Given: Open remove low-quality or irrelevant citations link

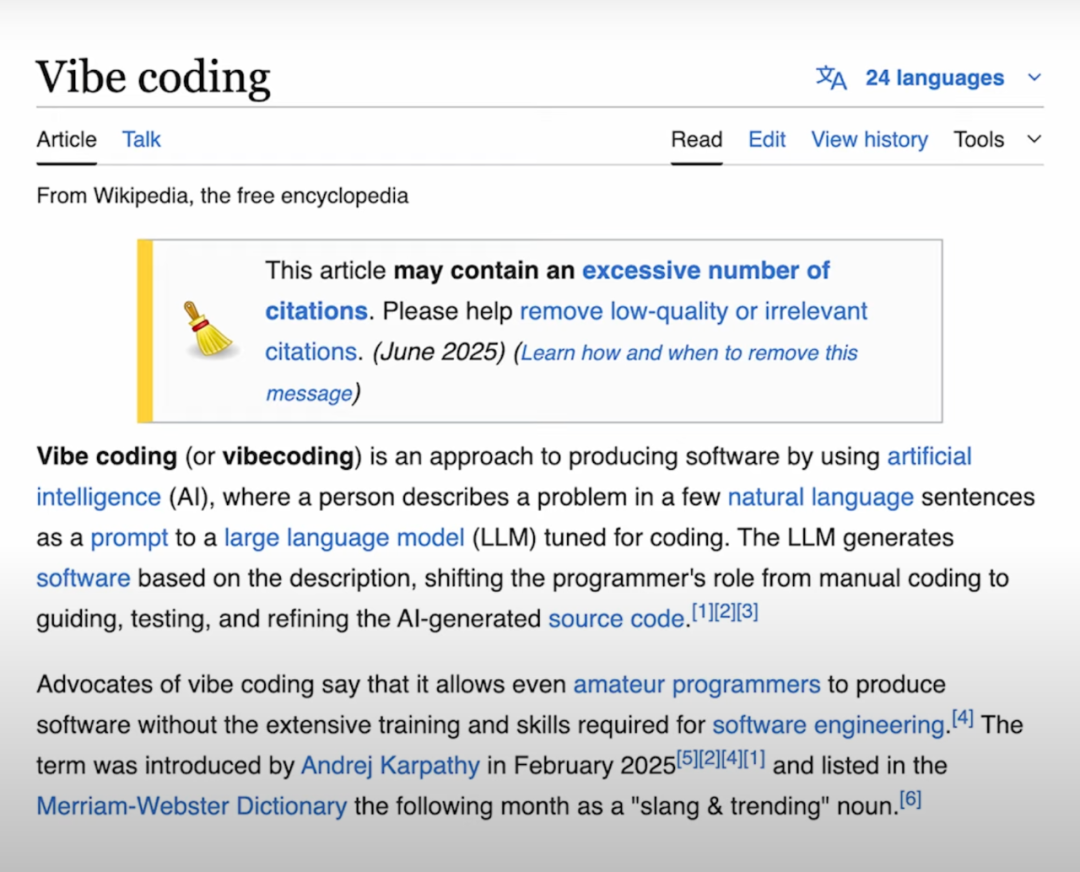Looking at the screenshot, I should (693, 311).
